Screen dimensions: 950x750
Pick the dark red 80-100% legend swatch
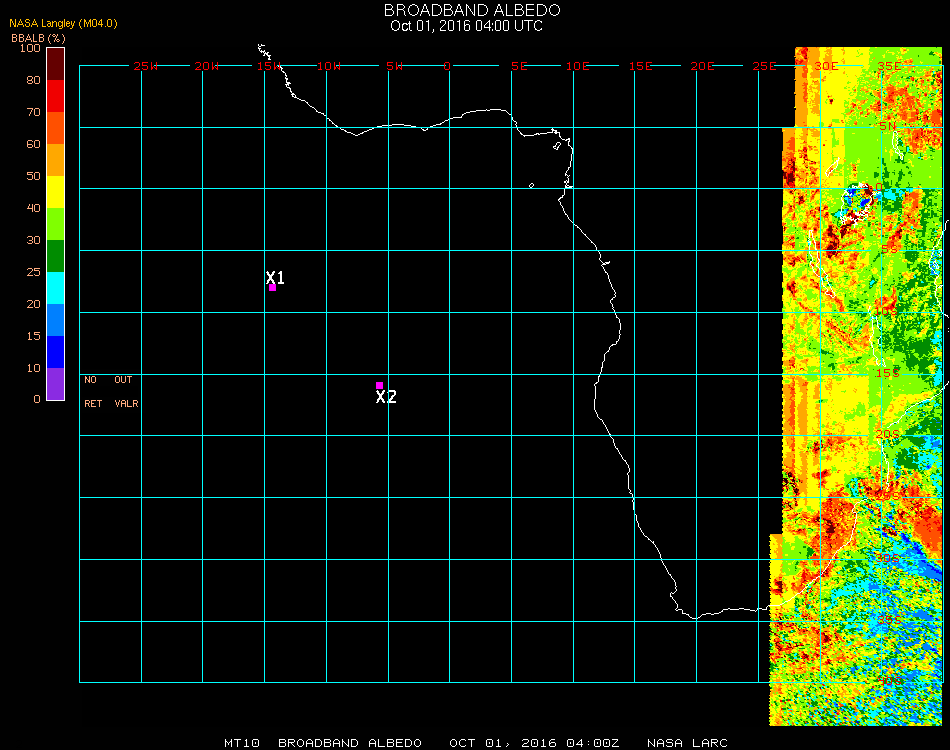click(55, 64)
